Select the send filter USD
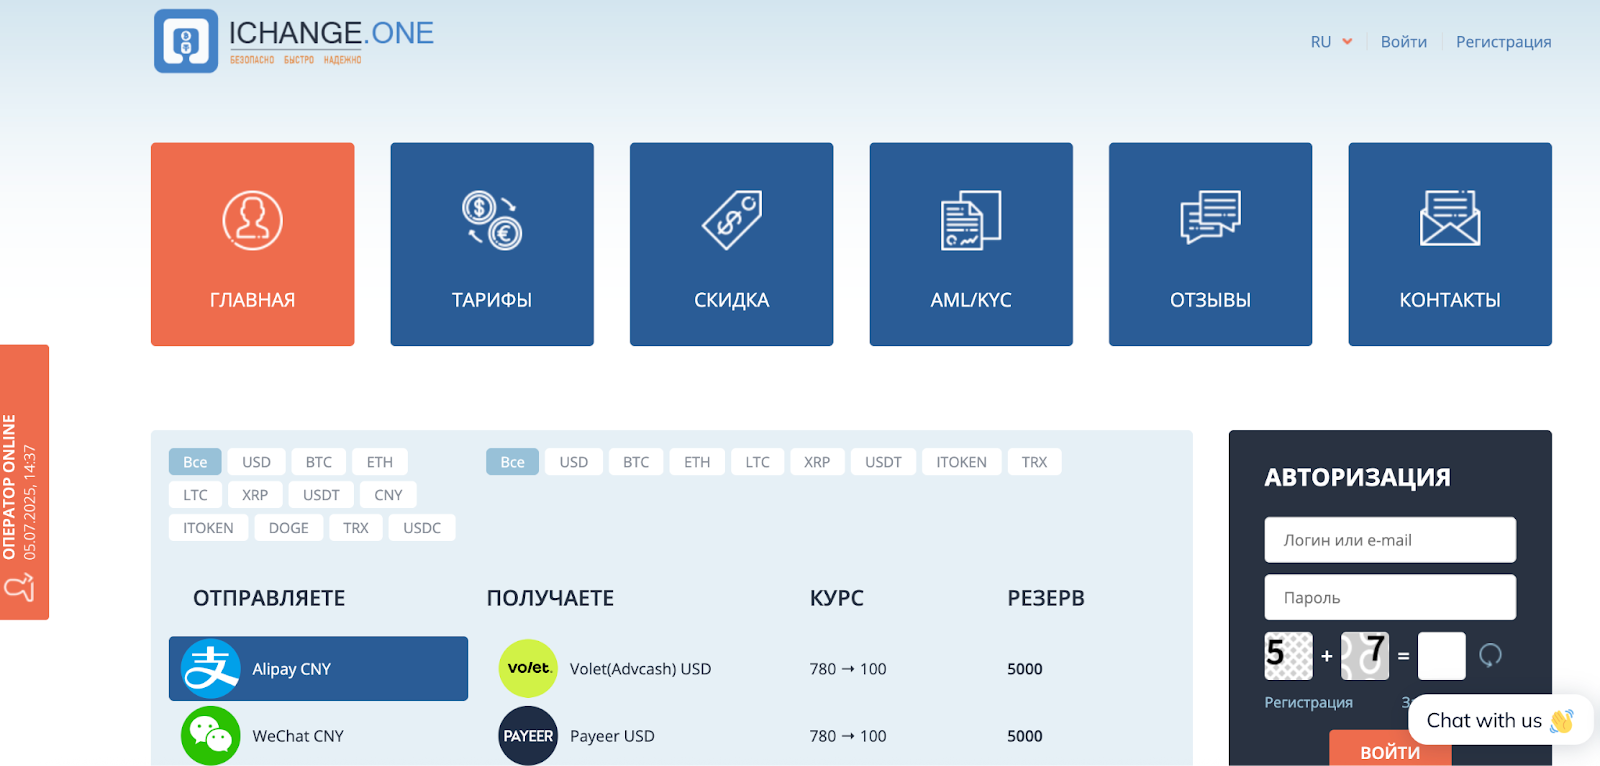Screen dimensions: 1600x766 [256, 462]
